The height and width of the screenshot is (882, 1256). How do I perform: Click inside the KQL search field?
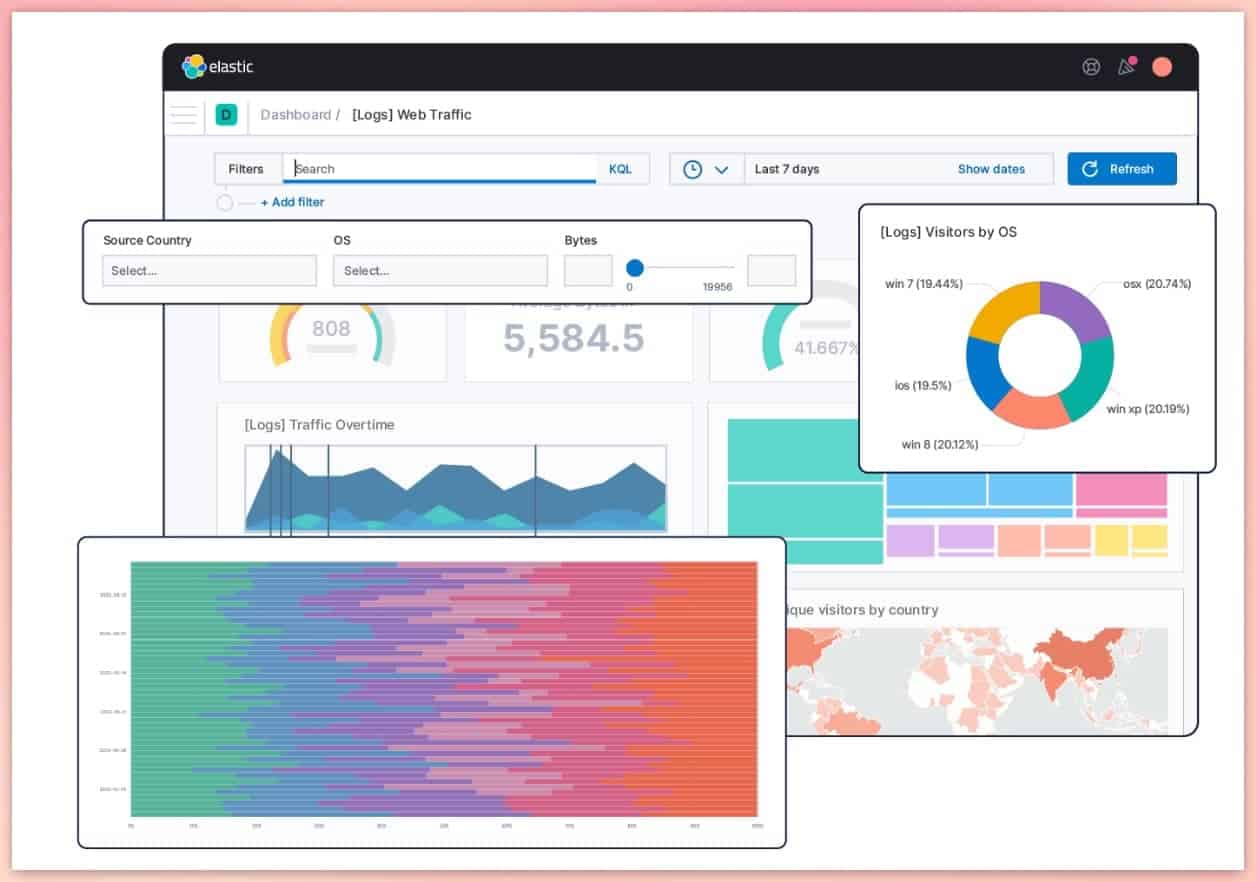[430, 168]
